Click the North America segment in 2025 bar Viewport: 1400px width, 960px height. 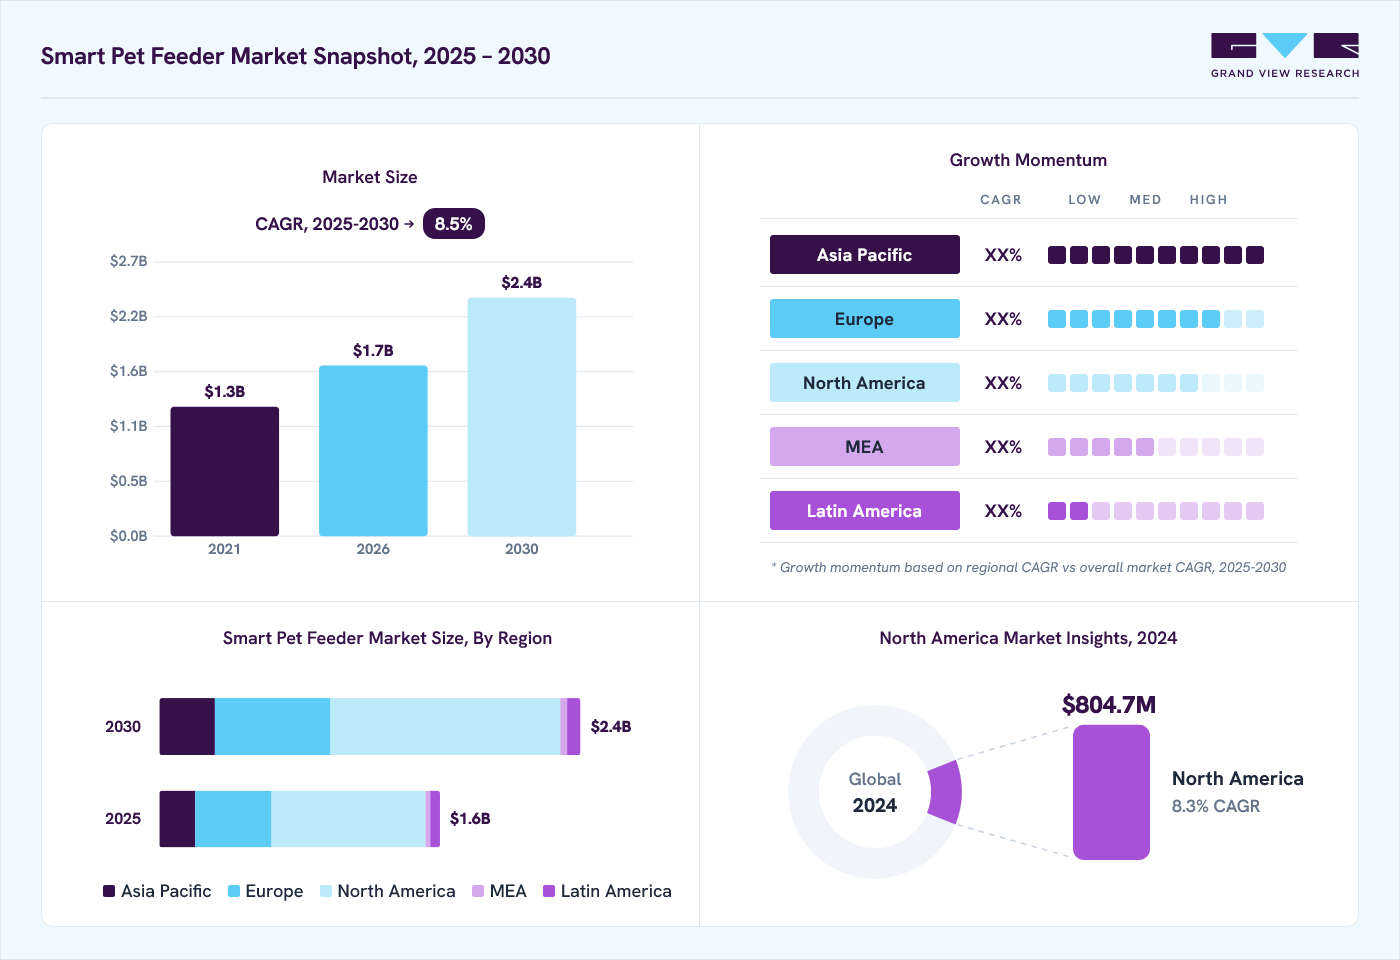pos(348,819)
